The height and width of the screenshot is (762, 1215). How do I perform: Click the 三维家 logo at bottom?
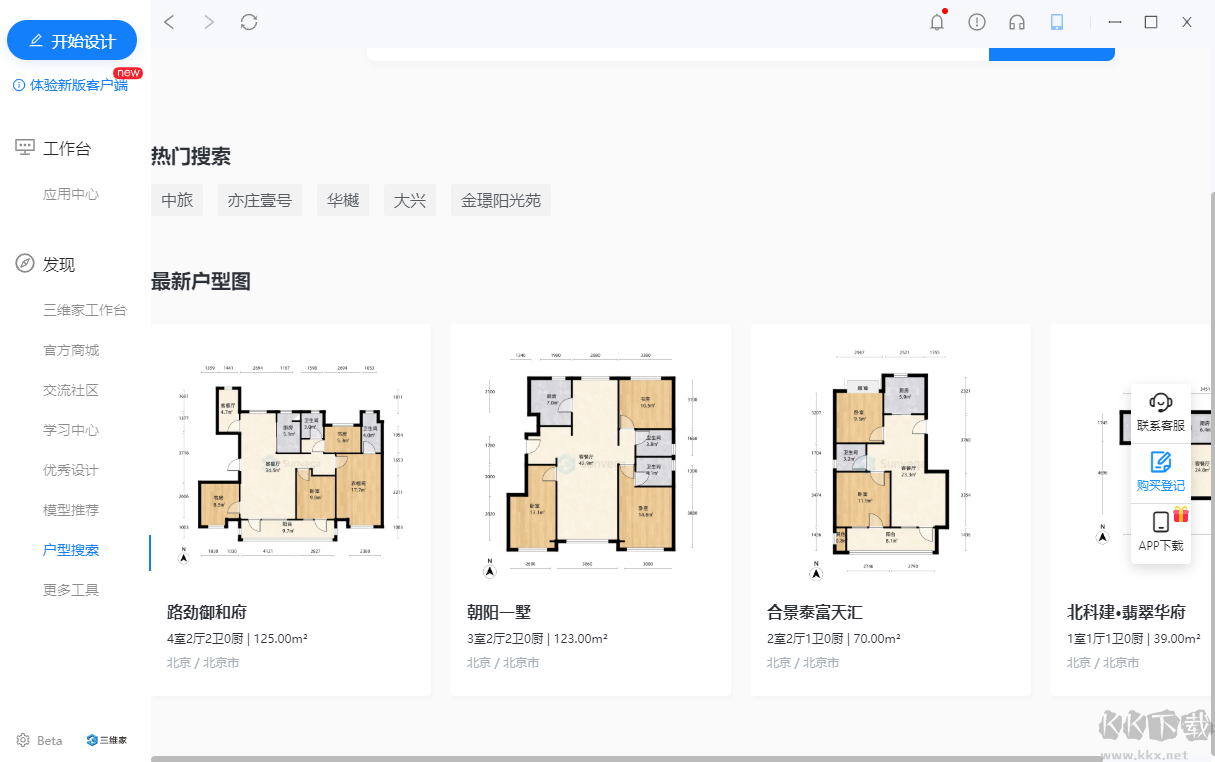coord(105,740)
